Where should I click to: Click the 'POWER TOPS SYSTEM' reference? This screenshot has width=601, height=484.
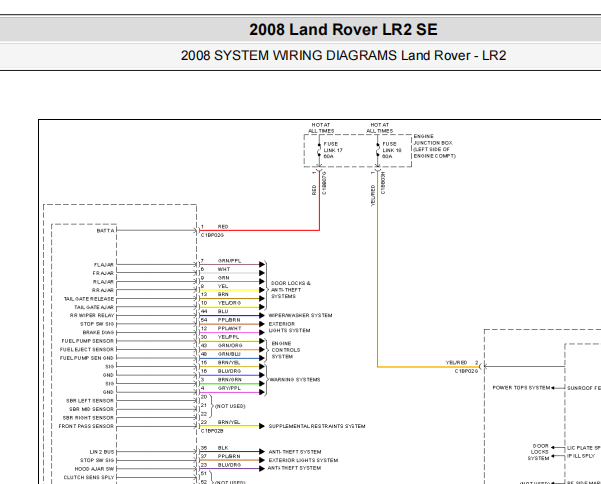click(521, 388)
